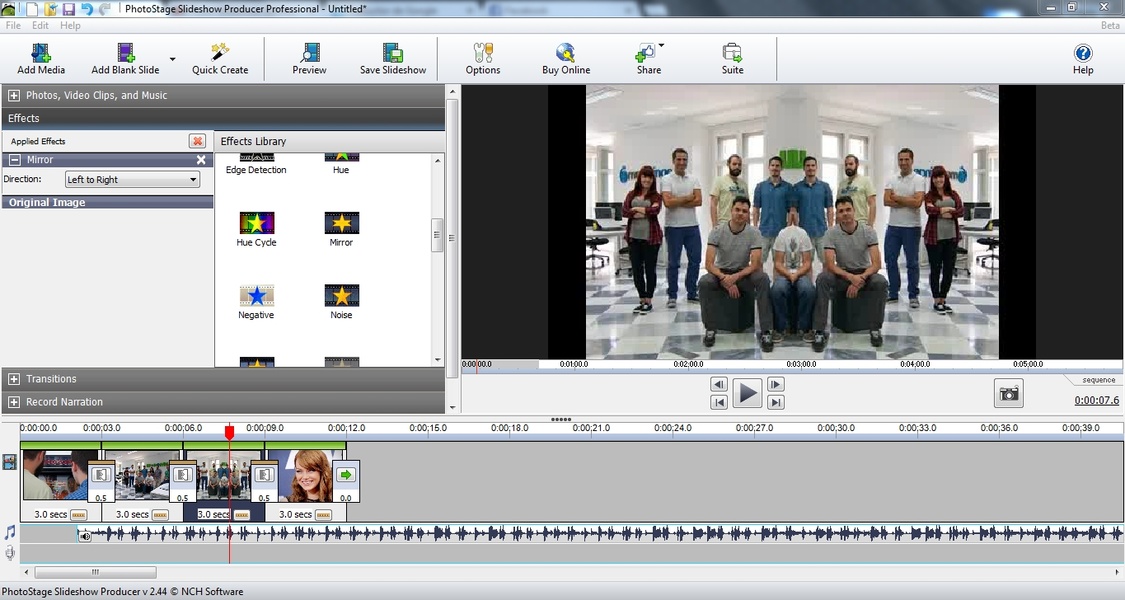Select the Negative effect in Effects Library
Viewport: 1125px width, 600px height.
click(256, 296)
